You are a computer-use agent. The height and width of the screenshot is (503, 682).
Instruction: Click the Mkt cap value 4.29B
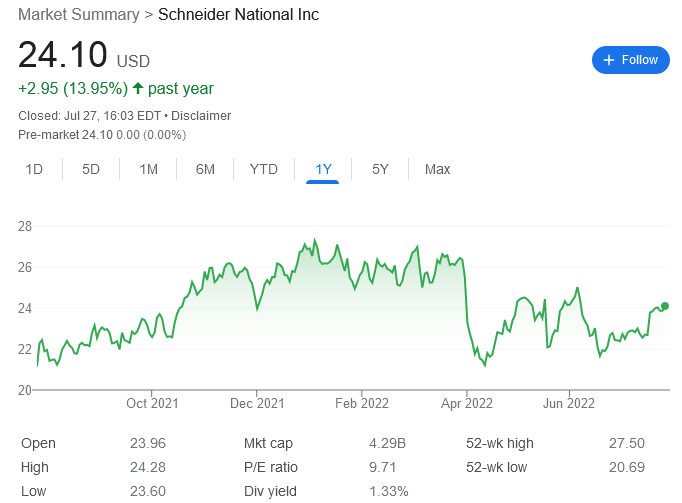[x=388, y=443]
